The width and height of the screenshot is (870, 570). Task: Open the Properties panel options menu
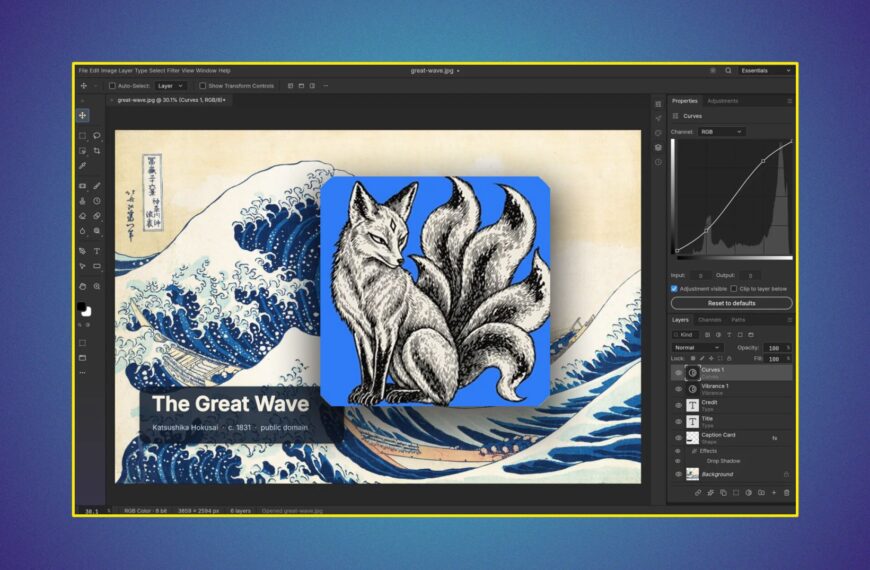(x=789, y=101)
